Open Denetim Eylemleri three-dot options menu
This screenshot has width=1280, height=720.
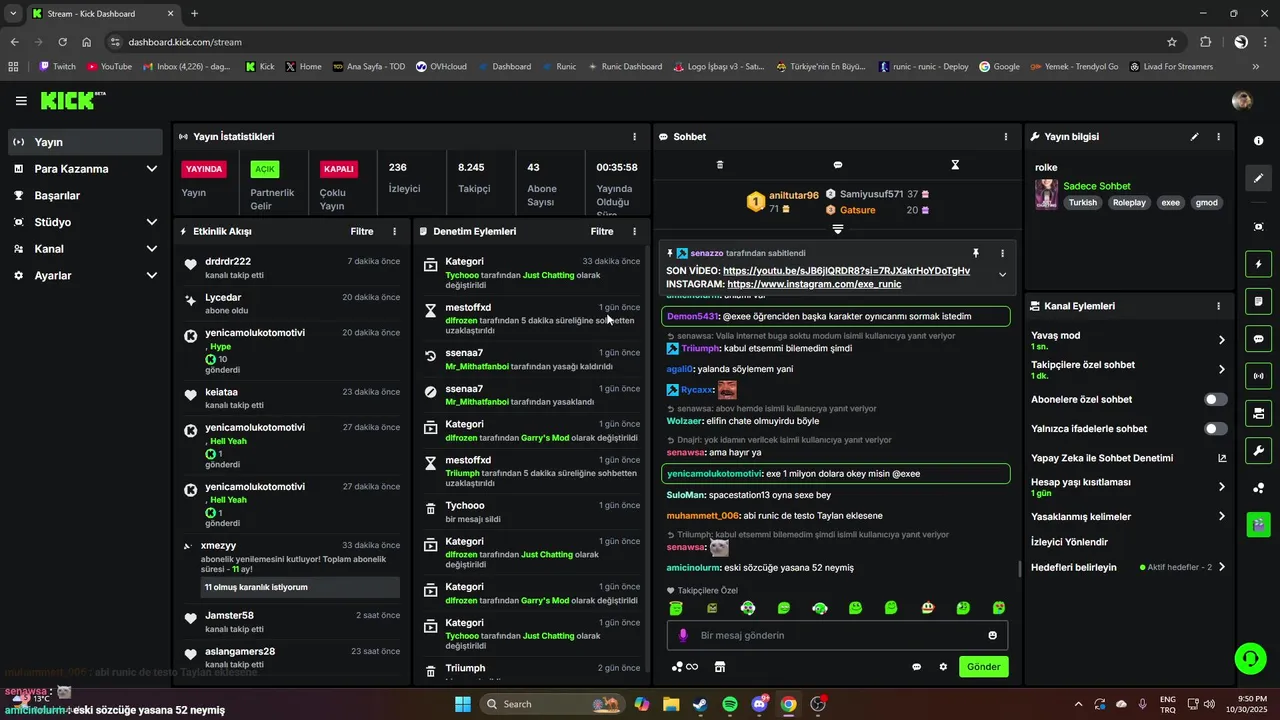634,231
